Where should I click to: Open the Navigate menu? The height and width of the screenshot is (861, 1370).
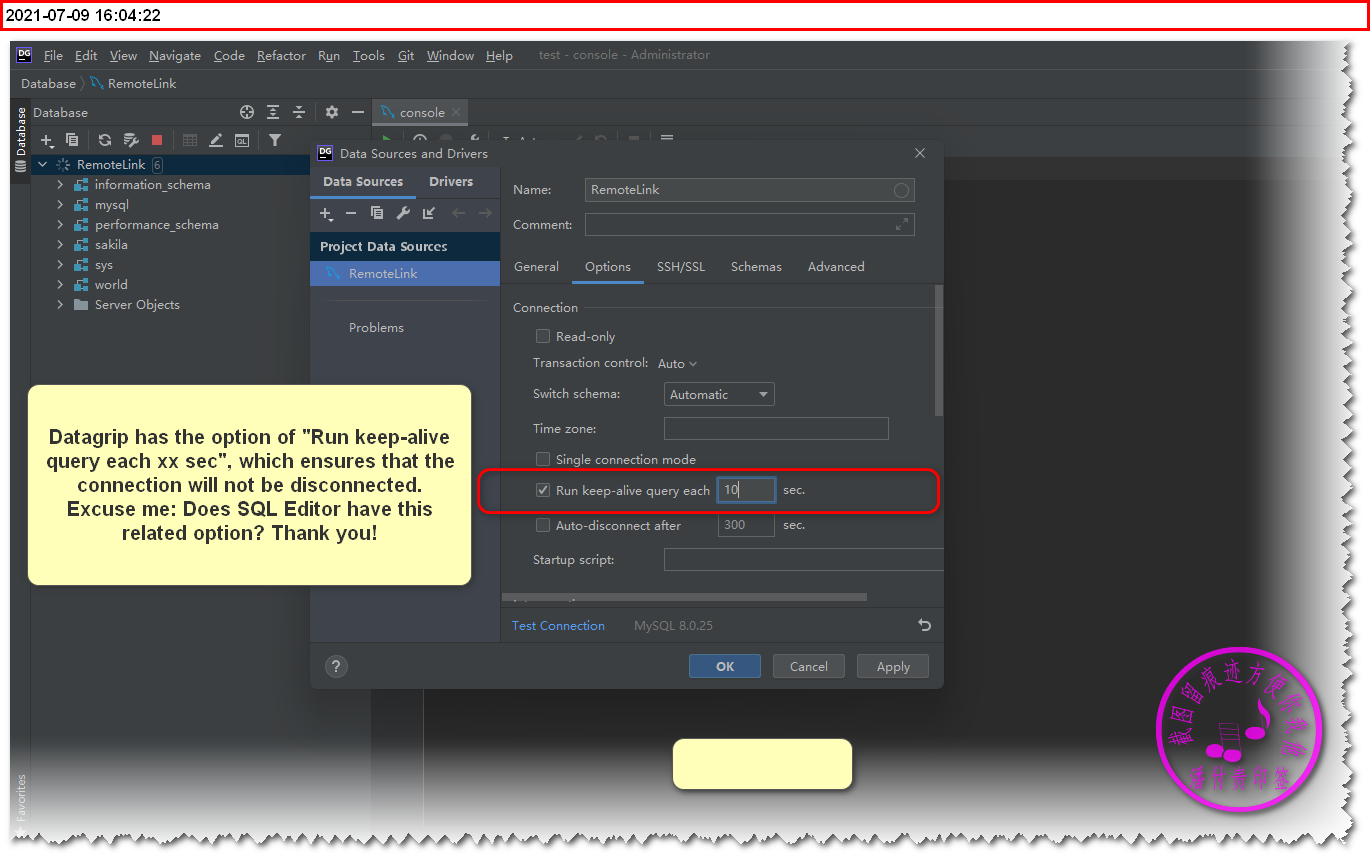coord(175,56)
